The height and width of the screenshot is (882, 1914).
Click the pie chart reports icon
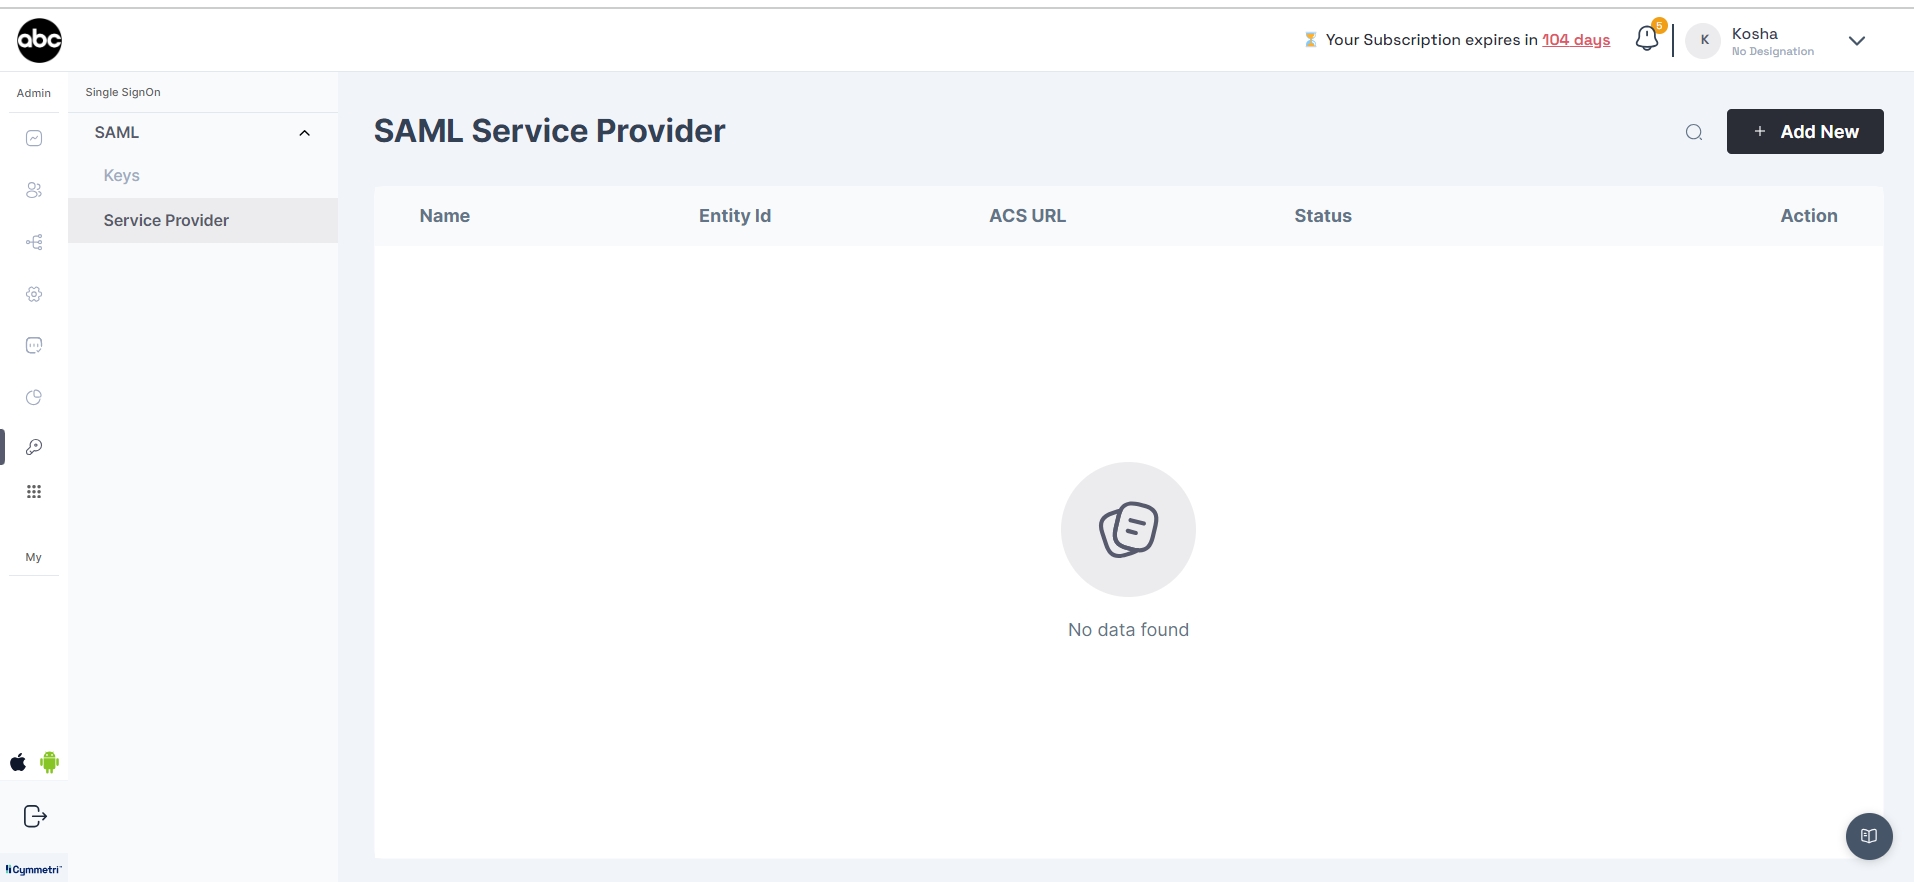click(x=34, y=397)
